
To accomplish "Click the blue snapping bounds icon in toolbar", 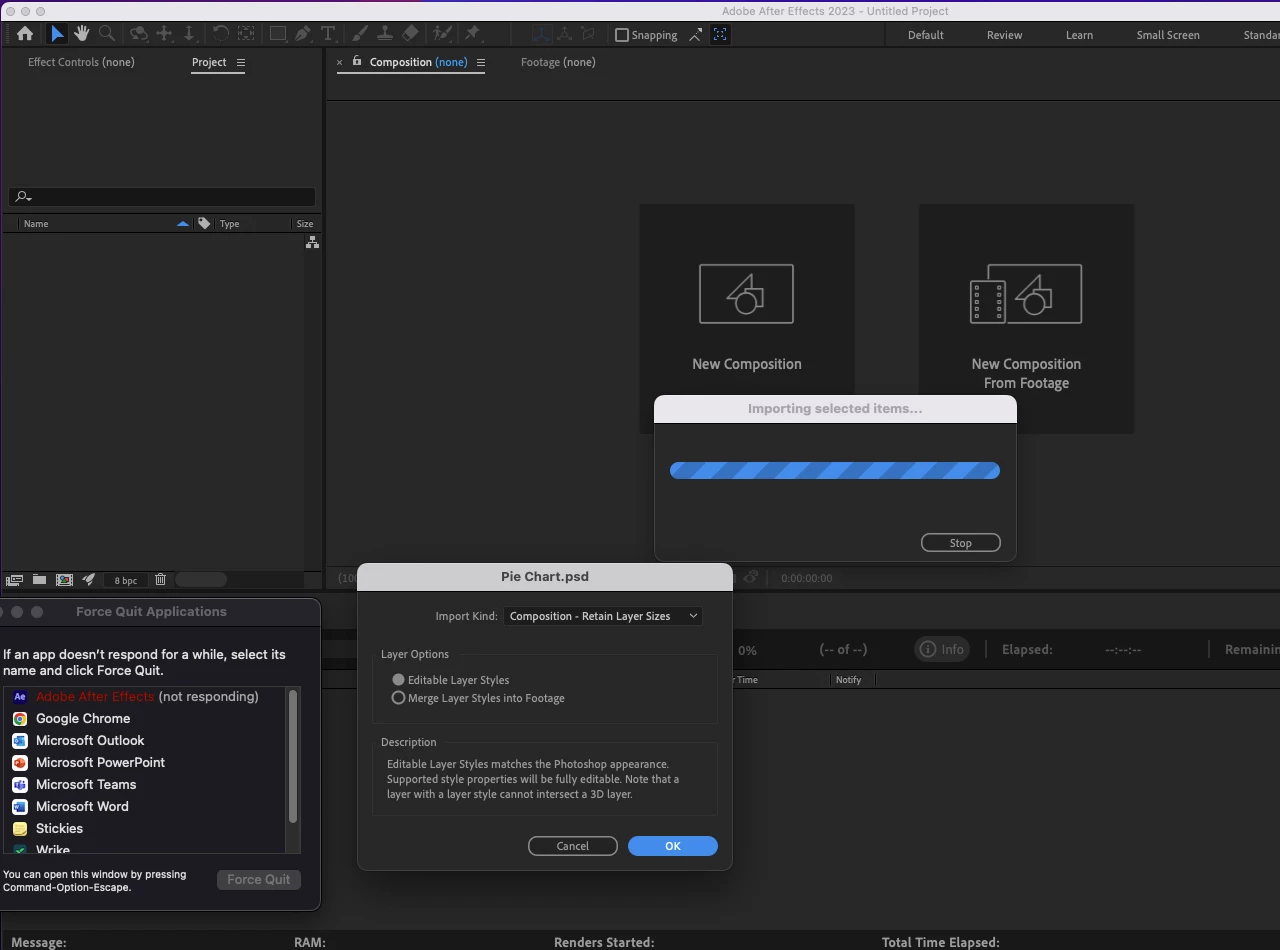I will pyautogui.click(x=720, y=34).
